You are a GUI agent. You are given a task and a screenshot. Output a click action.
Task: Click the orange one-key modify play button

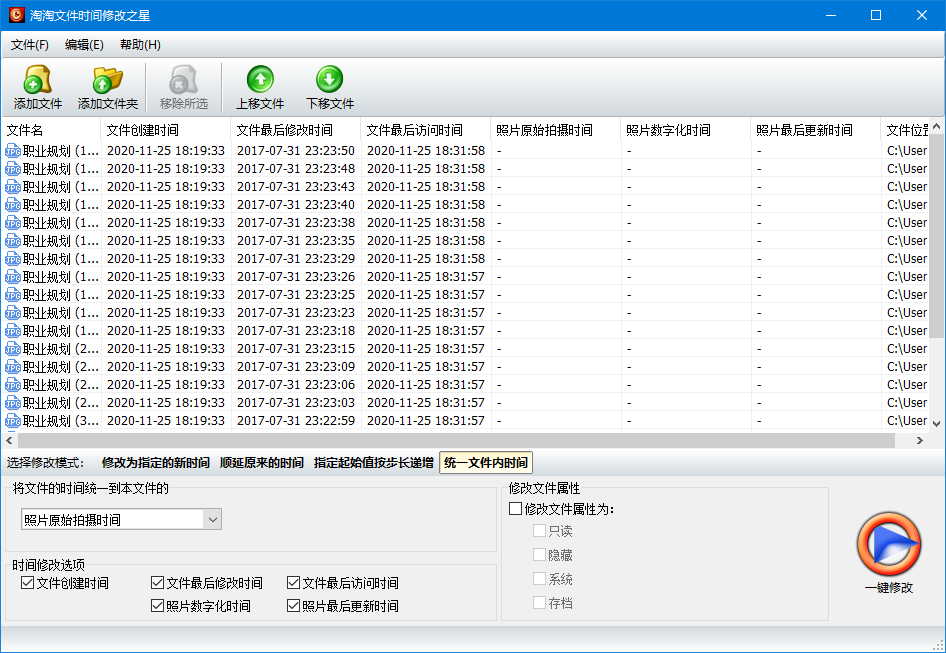click(x=889, y=544)
